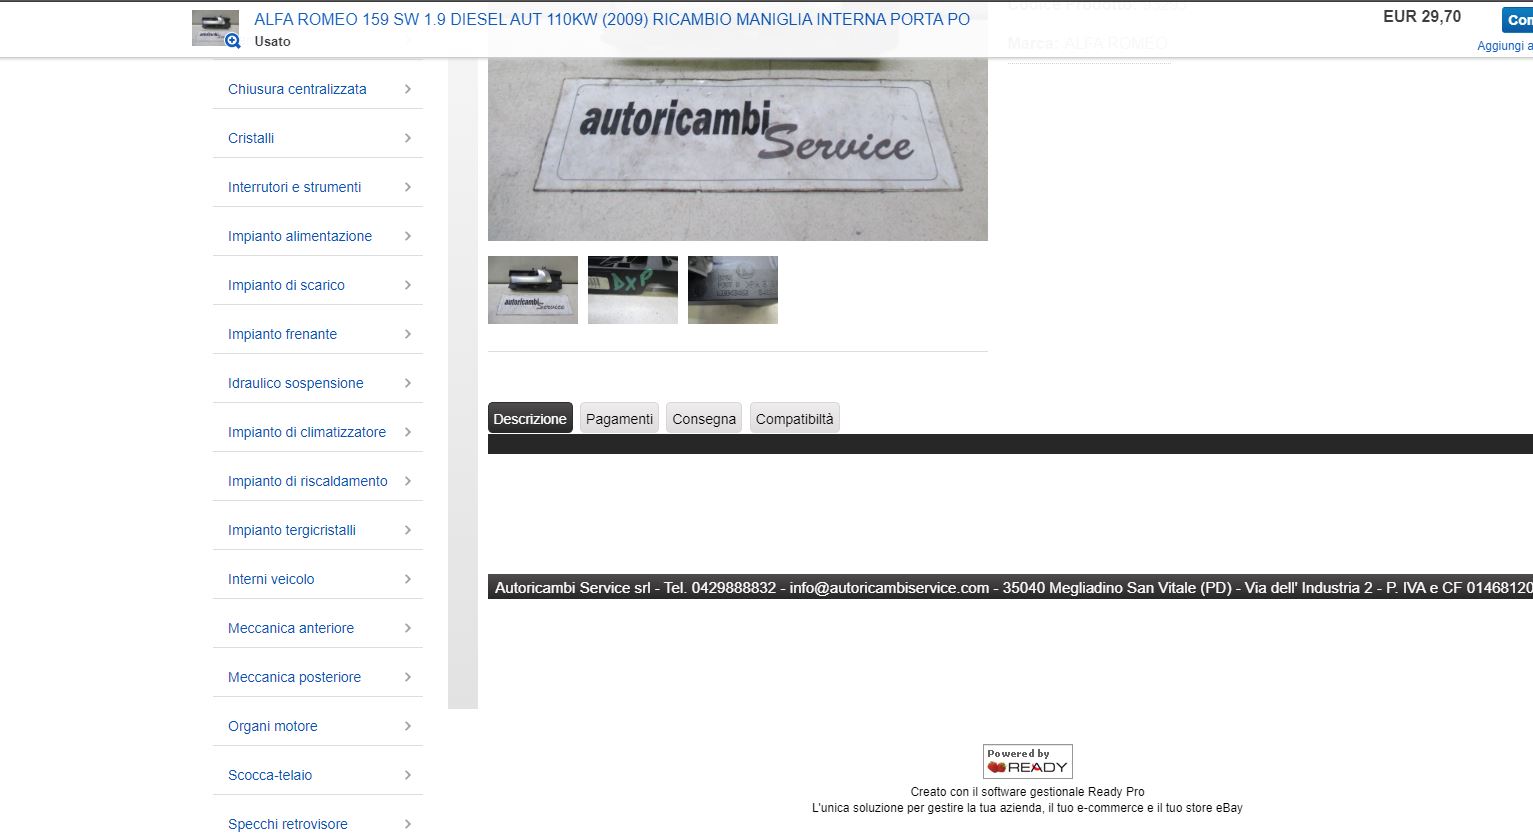Click the magnifier zoom icon on header thumbnail
Screen dimensions: 1533x839
click(233, 41)
